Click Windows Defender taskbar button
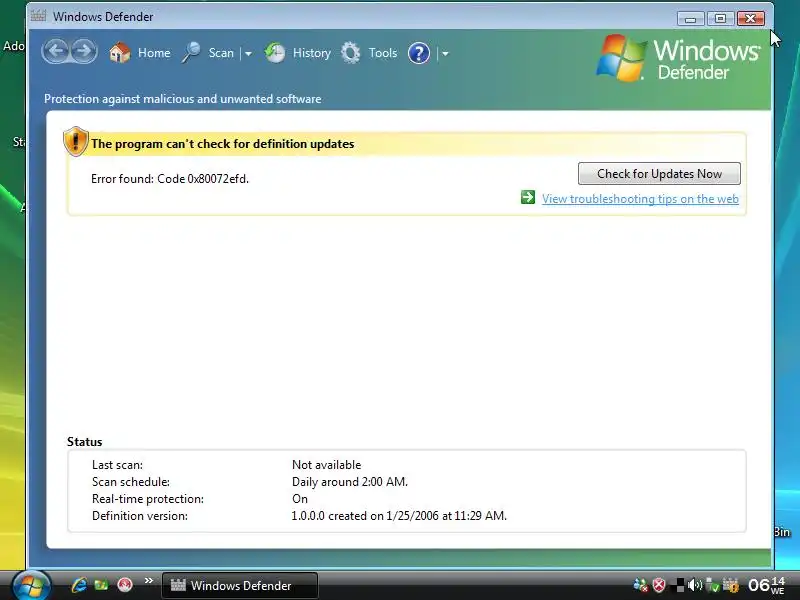The image size is (800, 600). pyautogui.click(x=240, y=586)
